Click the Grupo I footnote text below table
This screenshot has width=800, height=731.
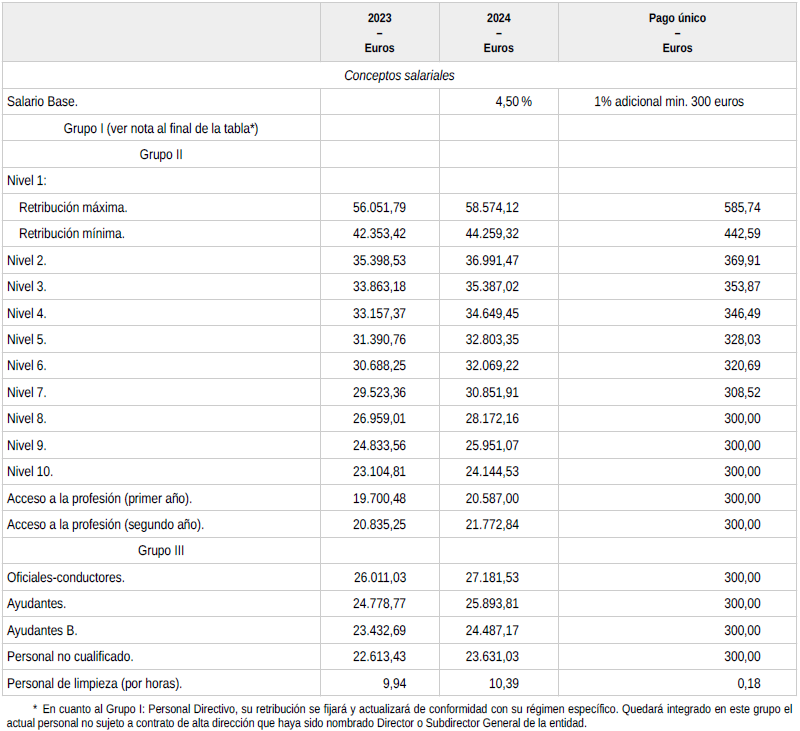[399, 715]
